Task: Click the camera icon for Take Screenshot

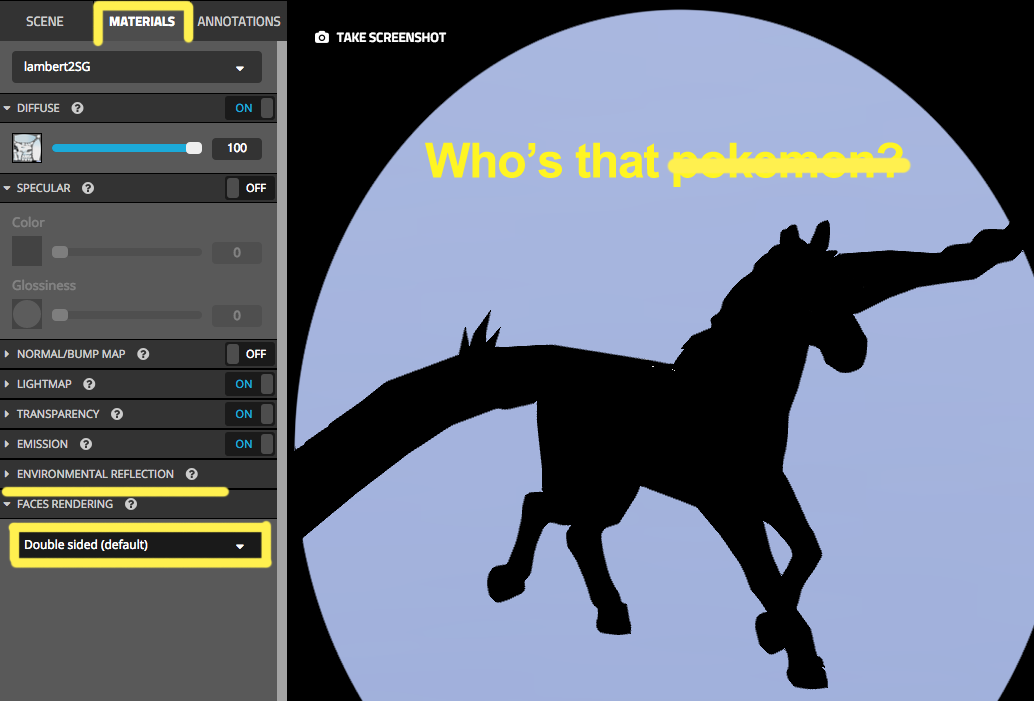Action: click(x=321, y=38)
